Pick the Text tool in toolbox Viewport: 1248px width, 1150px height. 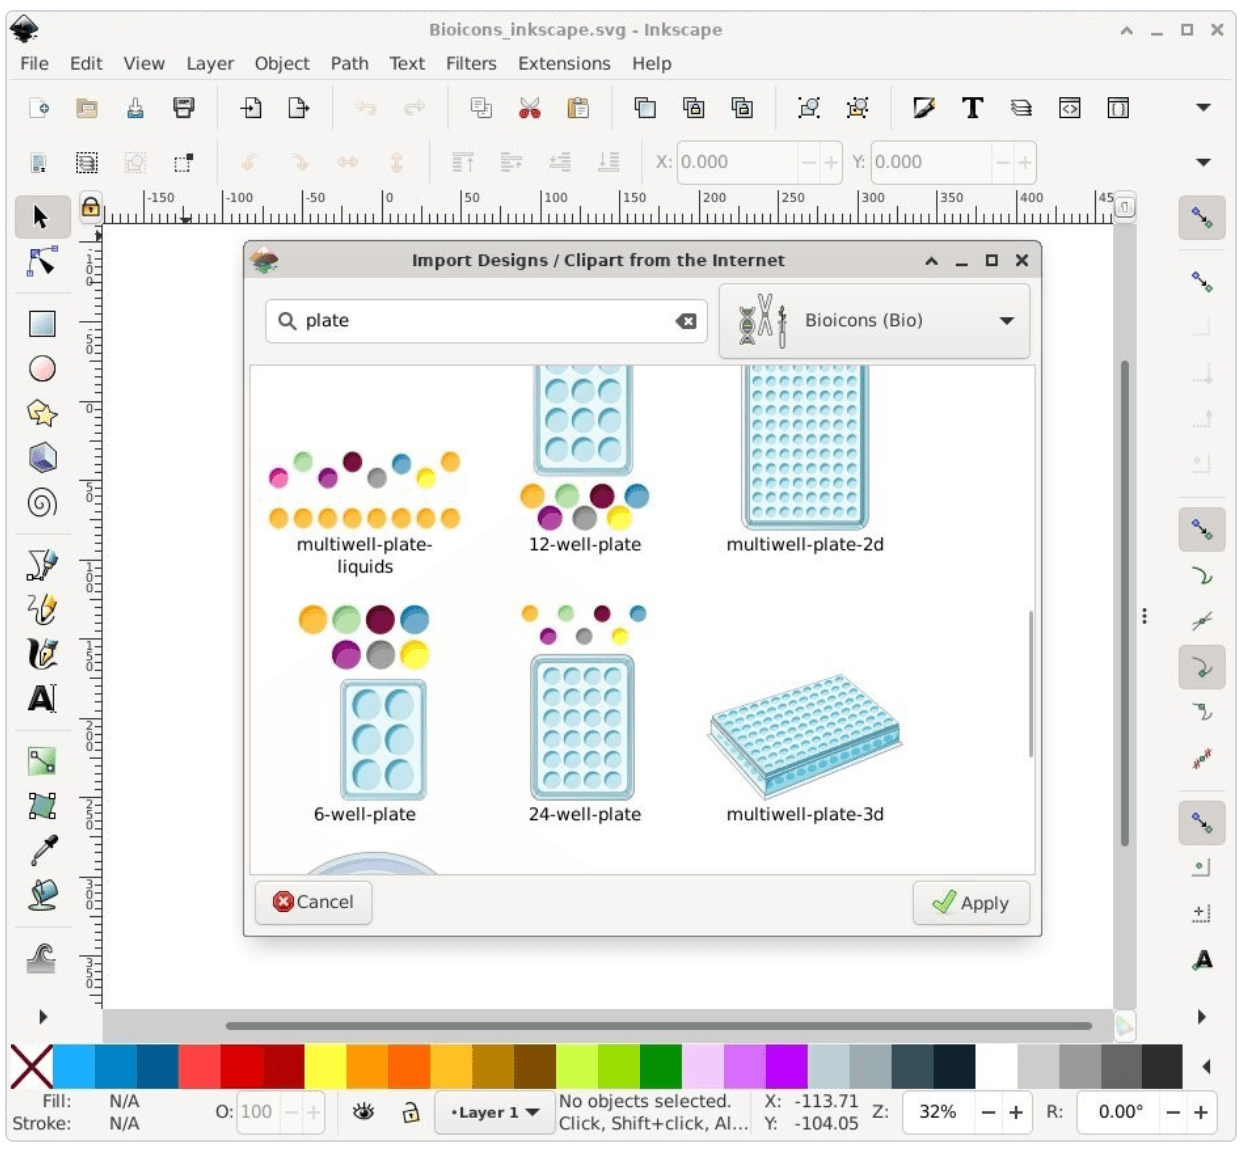click(x=42, y=698)
